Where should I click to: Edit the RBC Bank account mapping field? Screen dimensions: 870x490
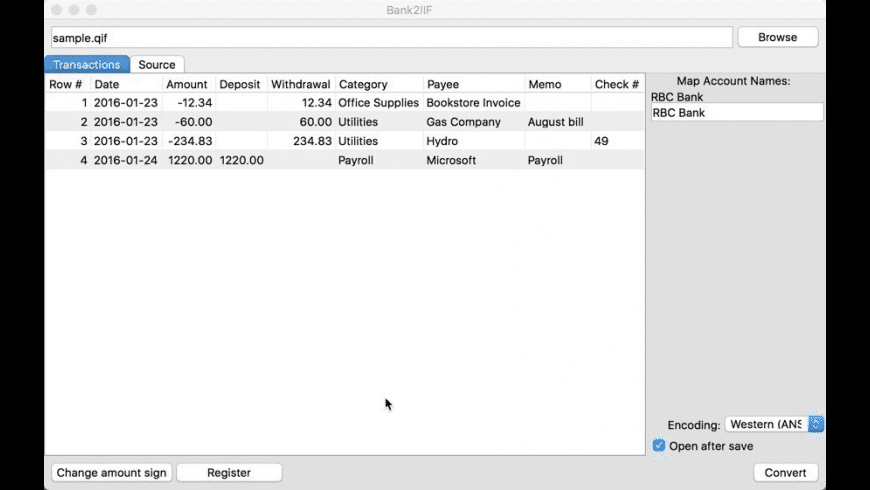[x=737, y=113]
